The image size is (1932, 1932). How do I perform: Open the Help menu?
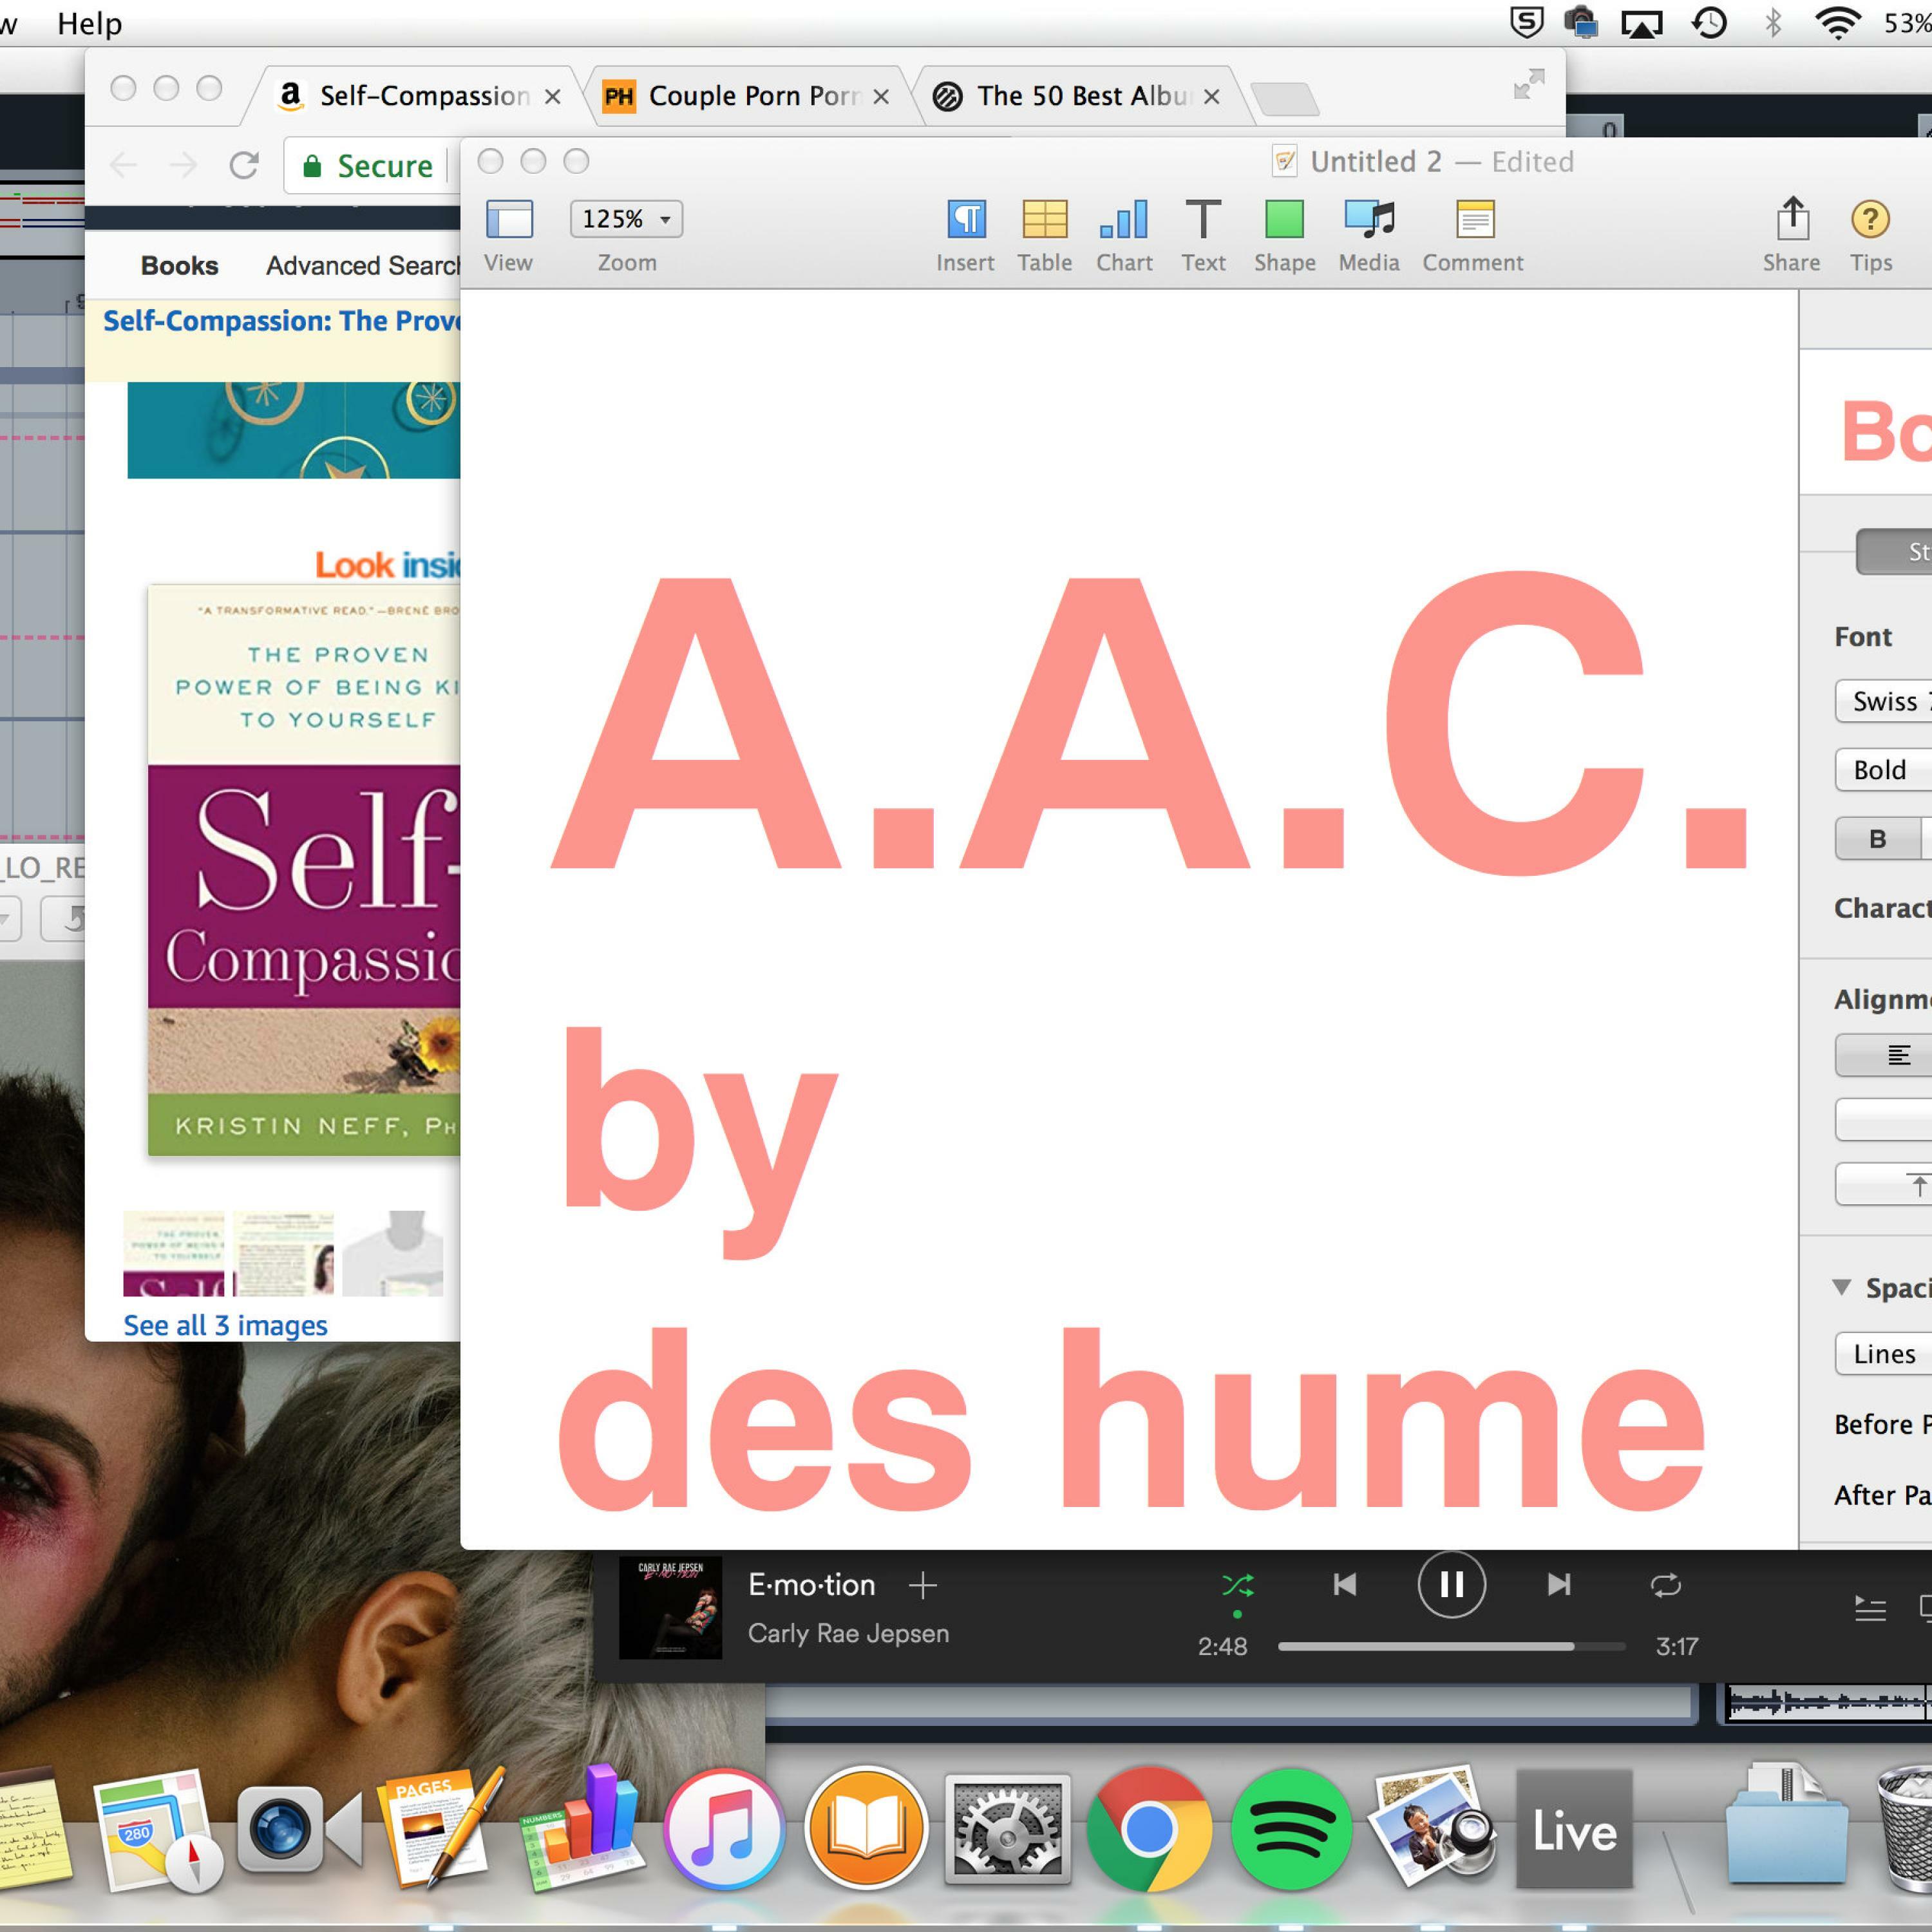(89, 23)
